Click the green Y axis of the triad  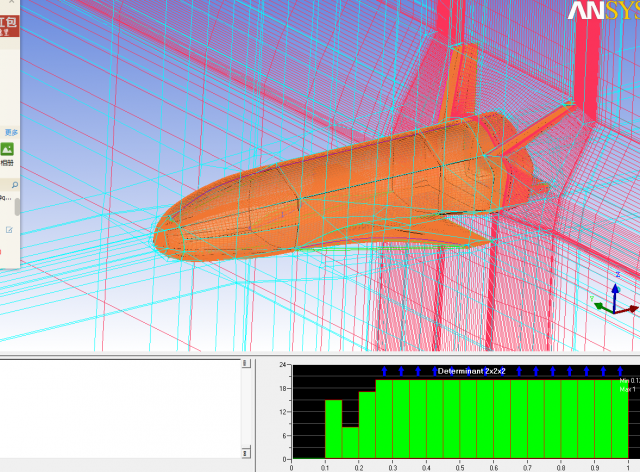603,307
